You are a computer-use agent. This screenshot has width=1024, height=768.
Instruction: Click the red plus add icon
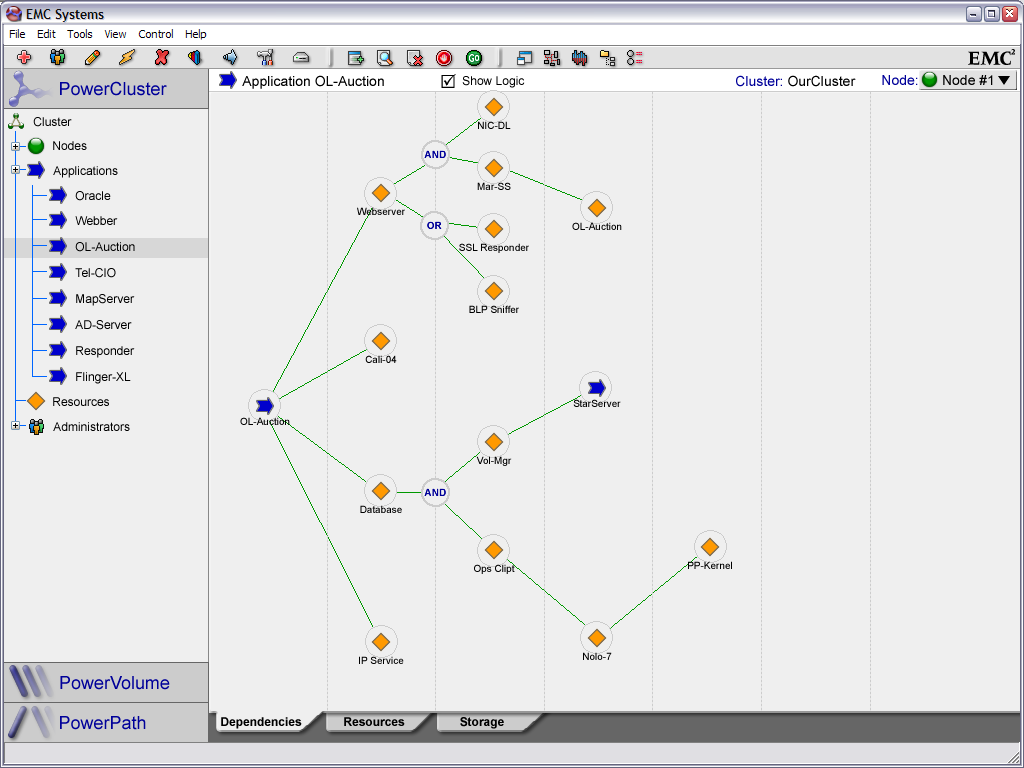pyautogui.click(x=24, y=57)
